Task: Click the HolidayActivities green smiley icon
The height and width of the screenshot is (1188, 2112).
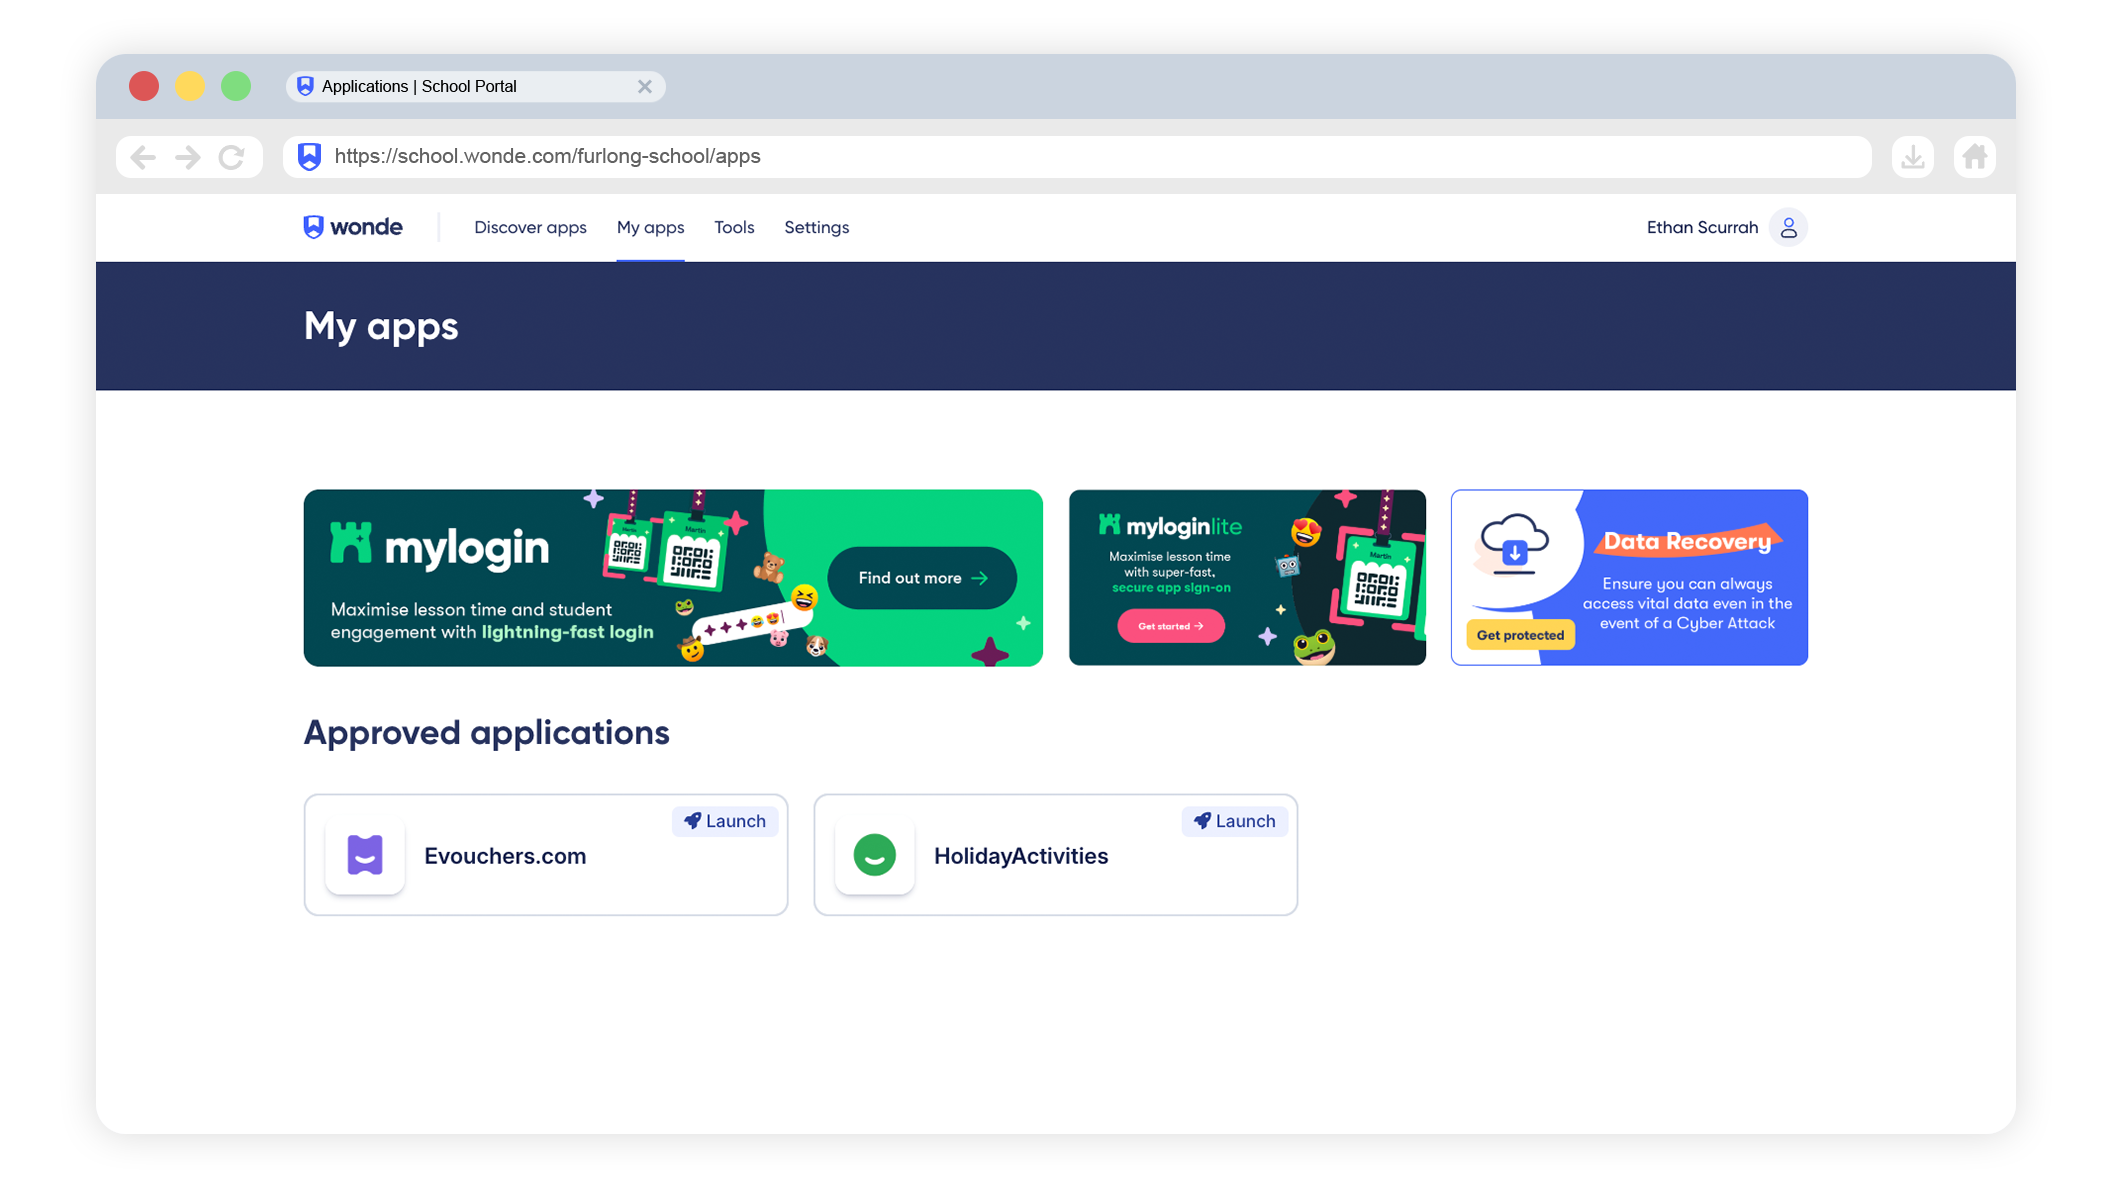Action: click(875, 855)
